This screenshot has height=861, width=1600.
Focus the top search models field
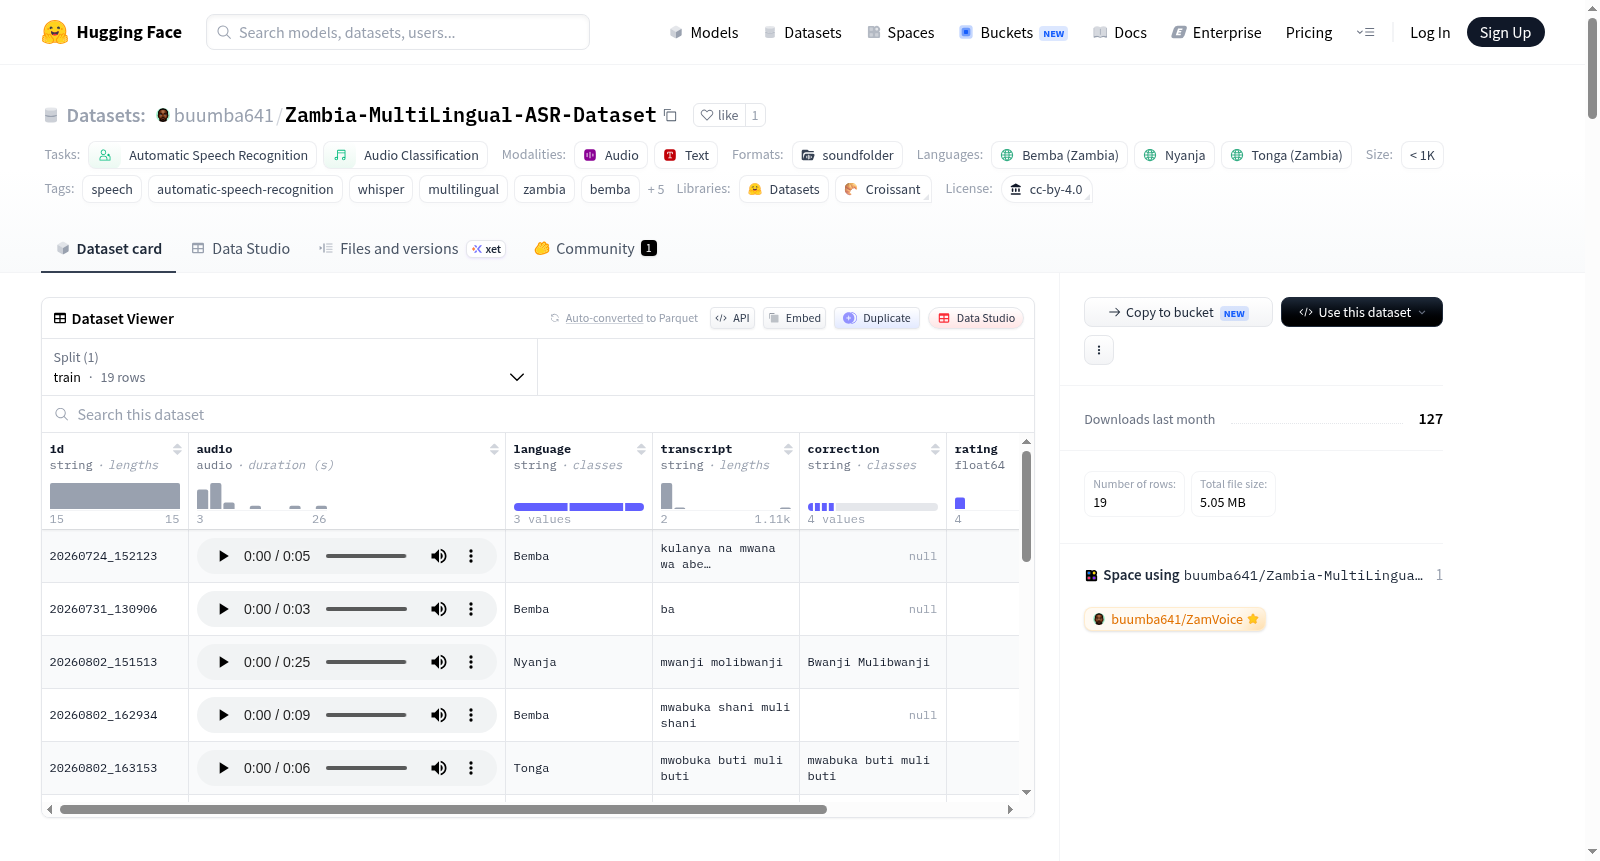pyautogui.click(x=398, y=32)
